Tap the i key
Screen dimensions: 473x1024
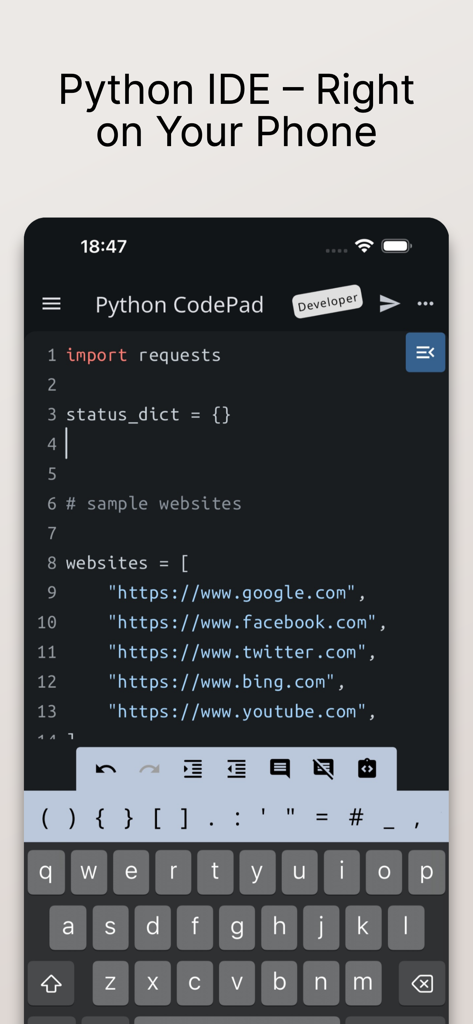pos(342,872)
